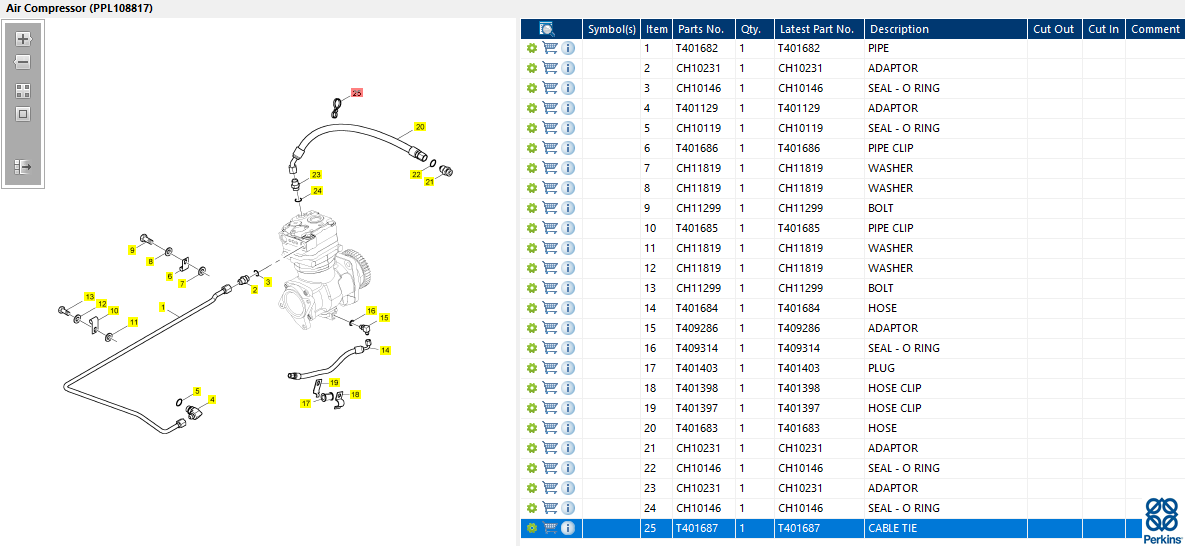The image size is (1185, 546).
Task: Click the single-square fit view tool
Action: 23,114
